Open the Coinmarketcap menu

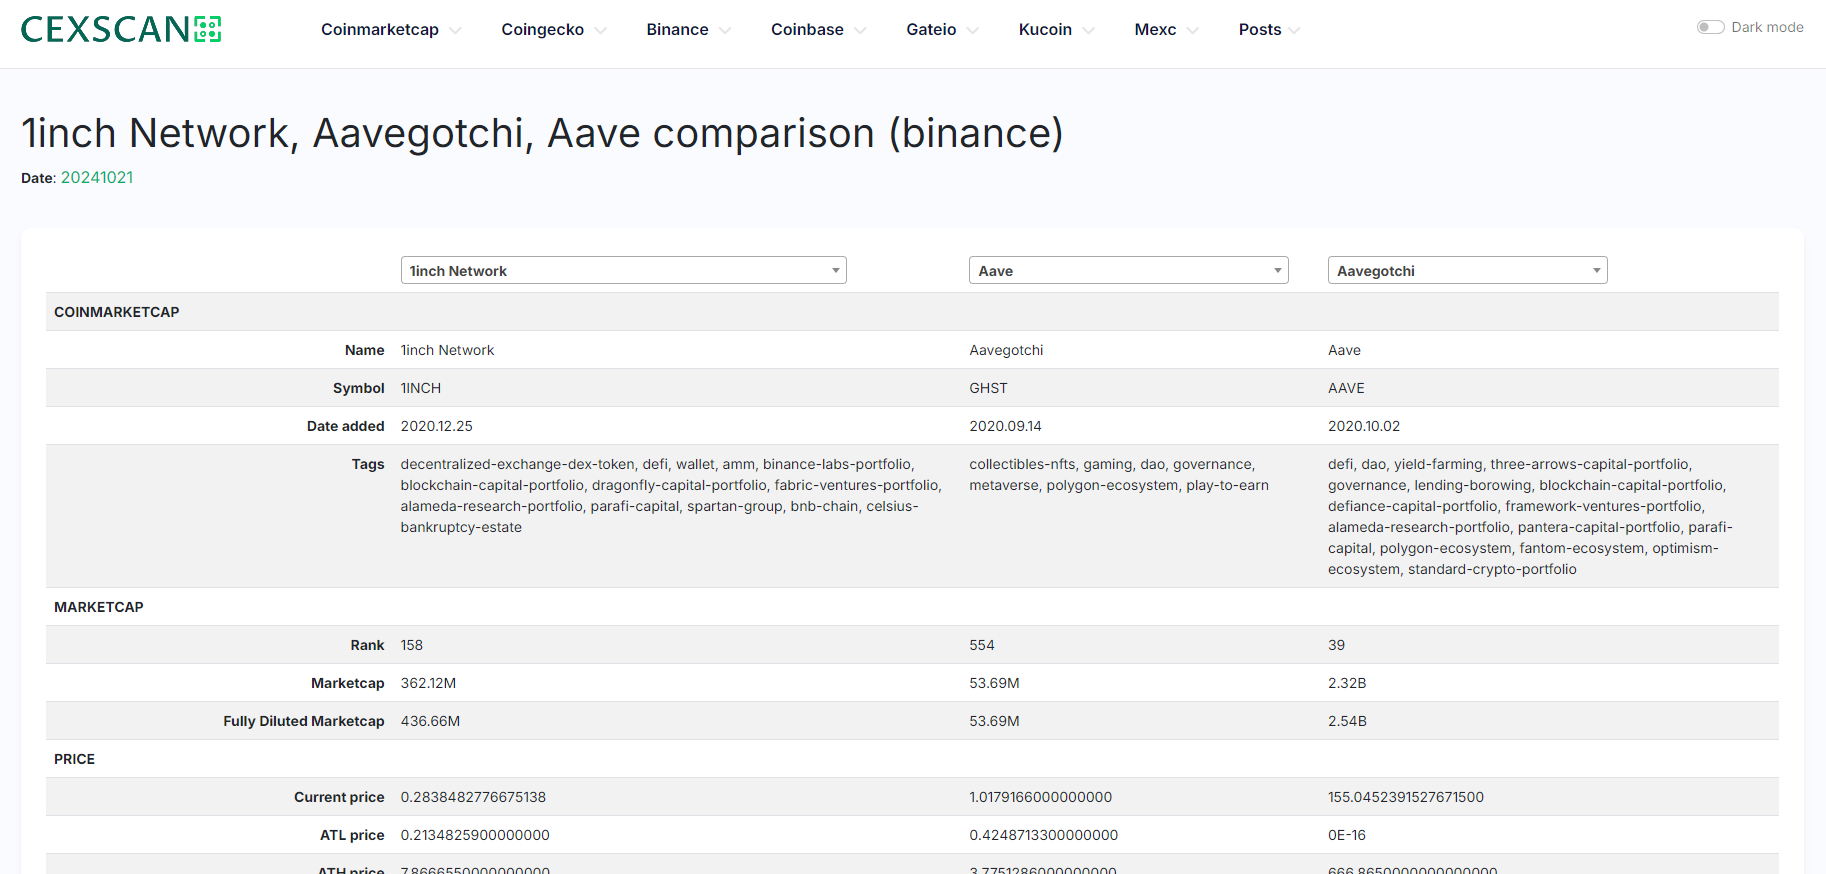[390, 30]
